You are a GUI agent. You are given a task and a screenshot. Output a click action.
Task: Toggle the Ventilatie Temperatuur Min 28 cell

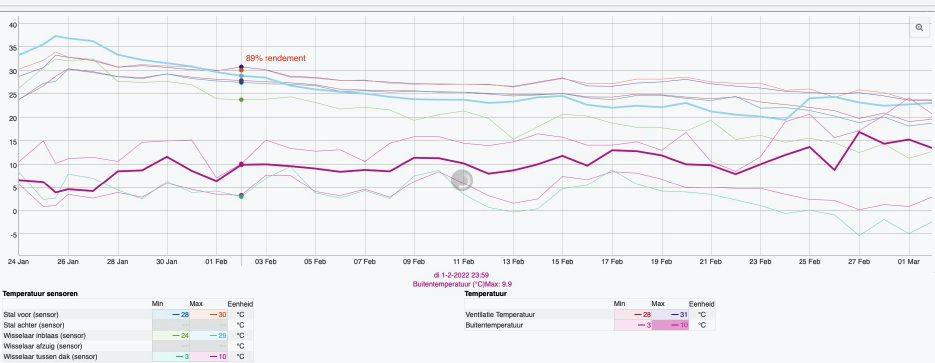tap(633, 315)
